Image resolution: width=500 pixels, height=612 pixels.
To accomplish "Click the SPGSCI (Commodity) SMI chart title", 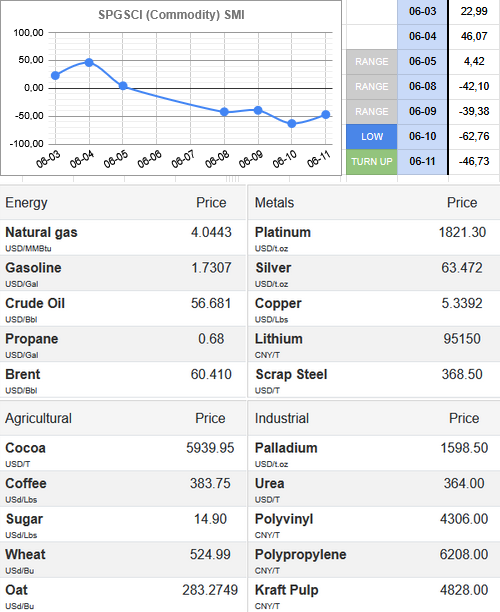I will 171,15.
